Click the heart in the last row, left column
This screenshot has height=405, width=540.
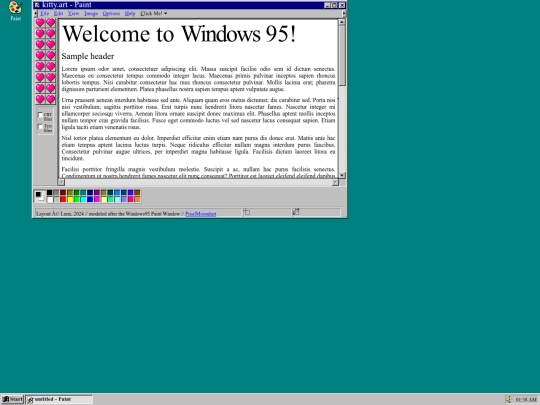[40, 100]
